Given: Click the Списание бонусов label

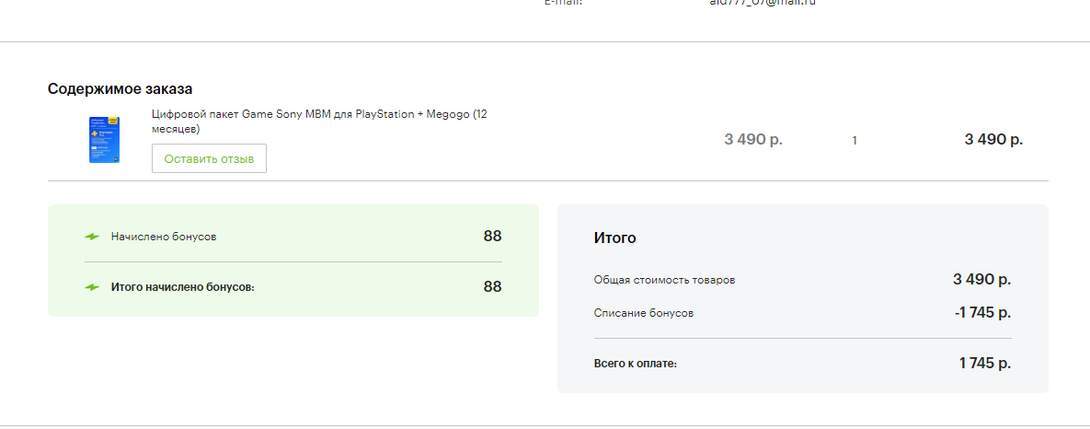Looking at the screenshot, I should click(643, 313).
